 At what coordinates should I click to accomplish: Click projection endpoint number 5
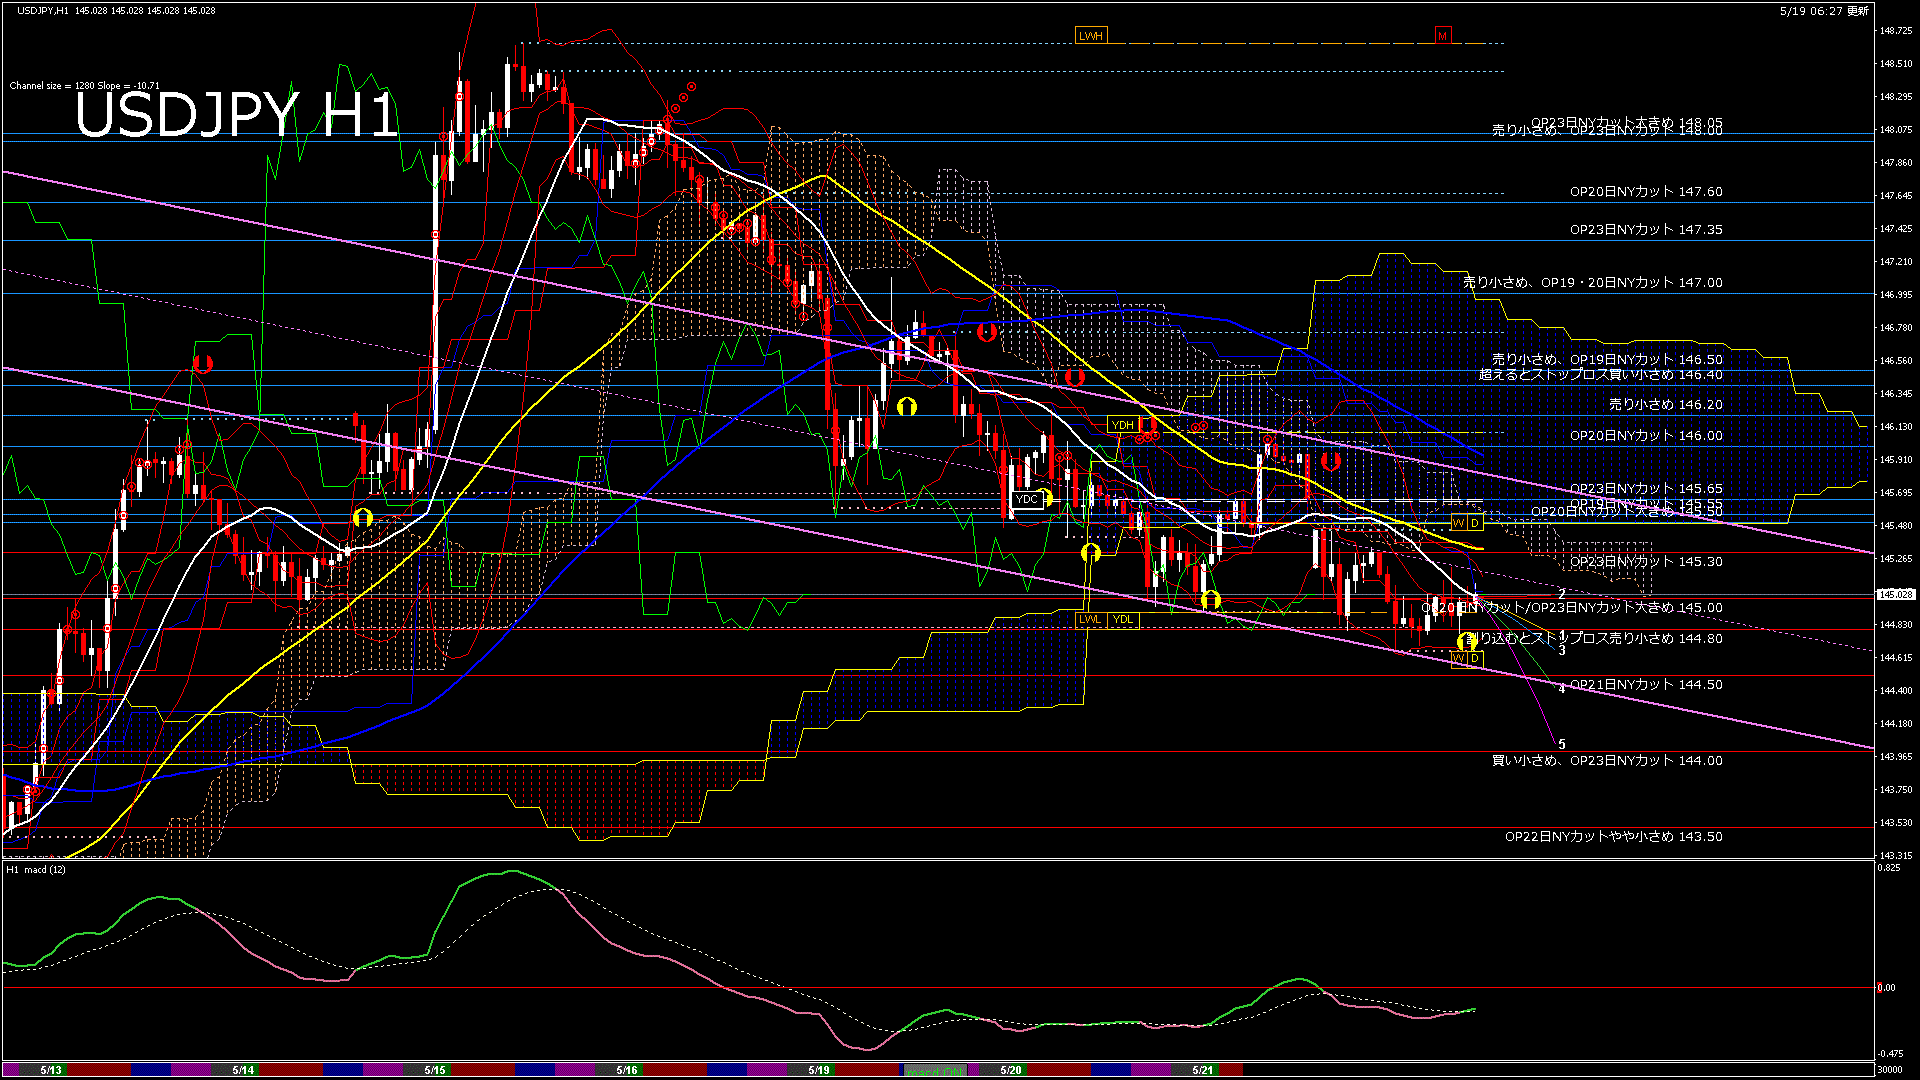(x=1562, y=744)
